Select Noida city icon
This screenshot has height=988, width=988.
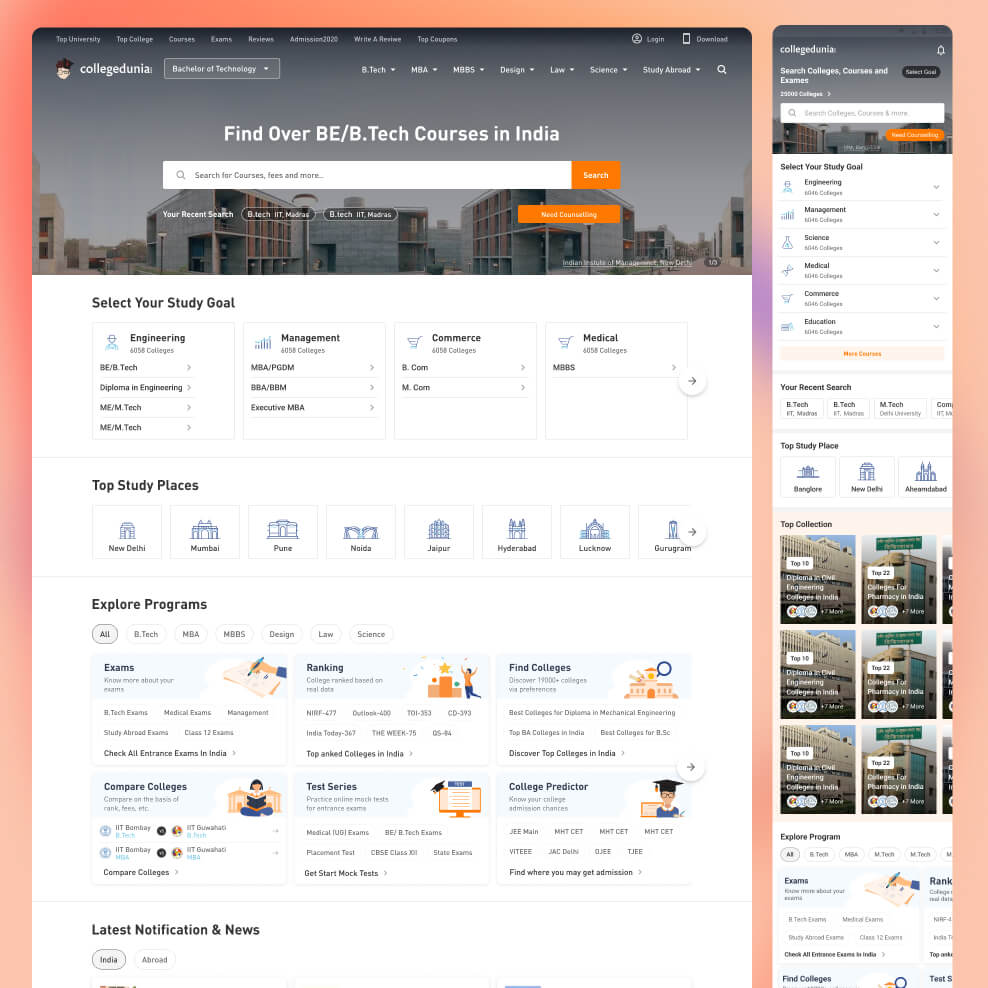[x=361, y=531]
